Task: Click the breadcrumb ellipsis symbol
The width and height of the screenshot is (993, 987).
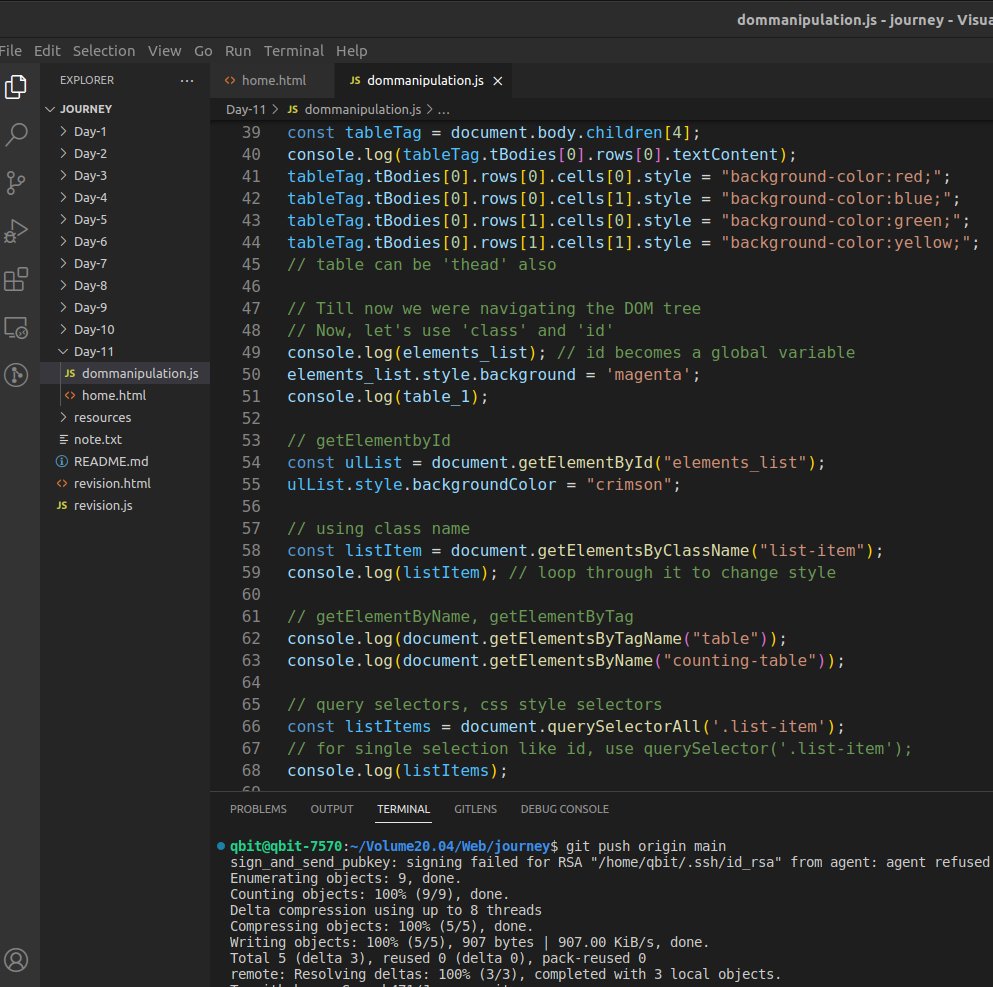Action: coord(444,110)
